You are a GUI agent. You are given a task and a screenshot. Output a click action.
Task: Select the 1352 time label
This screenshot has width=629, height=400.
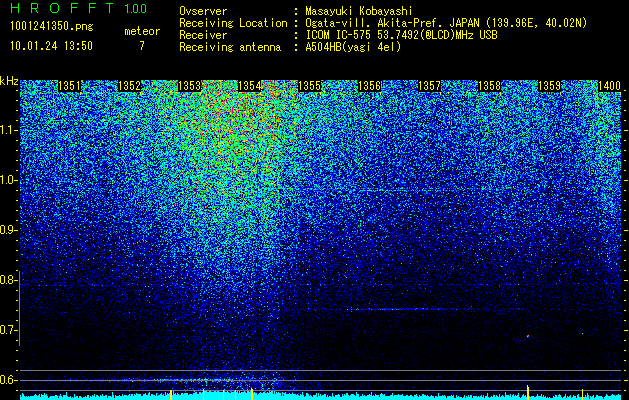[x=129, y=86]
